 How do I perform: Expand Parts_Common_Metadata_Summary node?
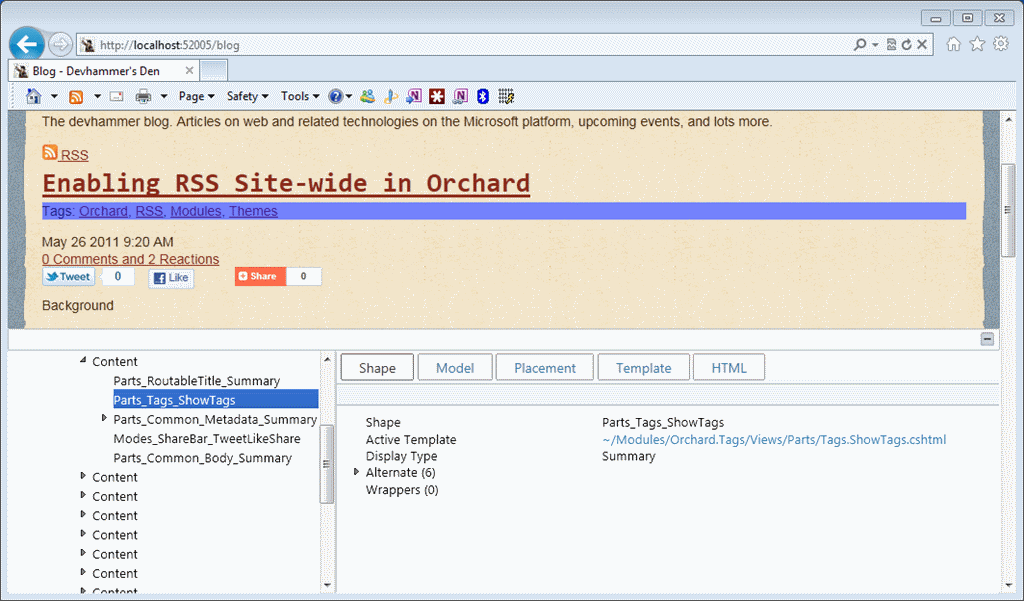(x=104, y=418)
